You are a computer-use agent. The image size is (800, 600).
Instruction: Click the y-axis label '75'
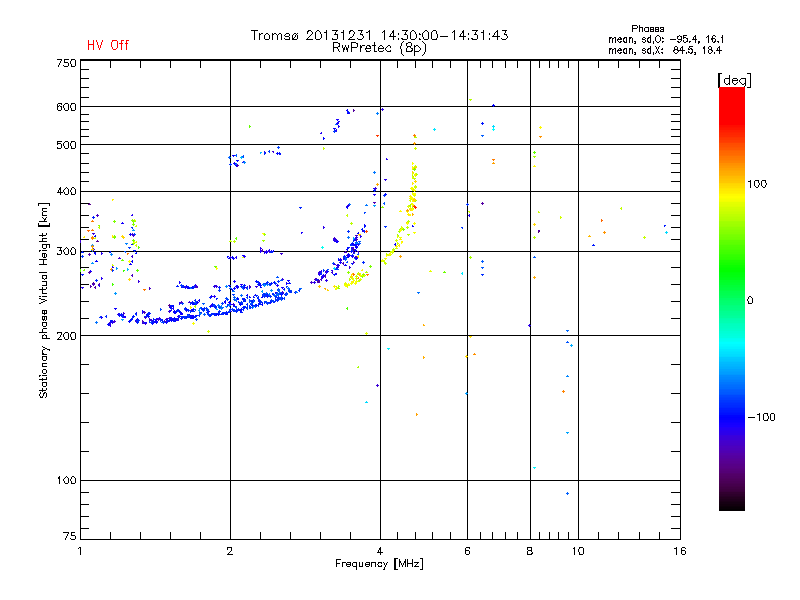tap(70, 536)
